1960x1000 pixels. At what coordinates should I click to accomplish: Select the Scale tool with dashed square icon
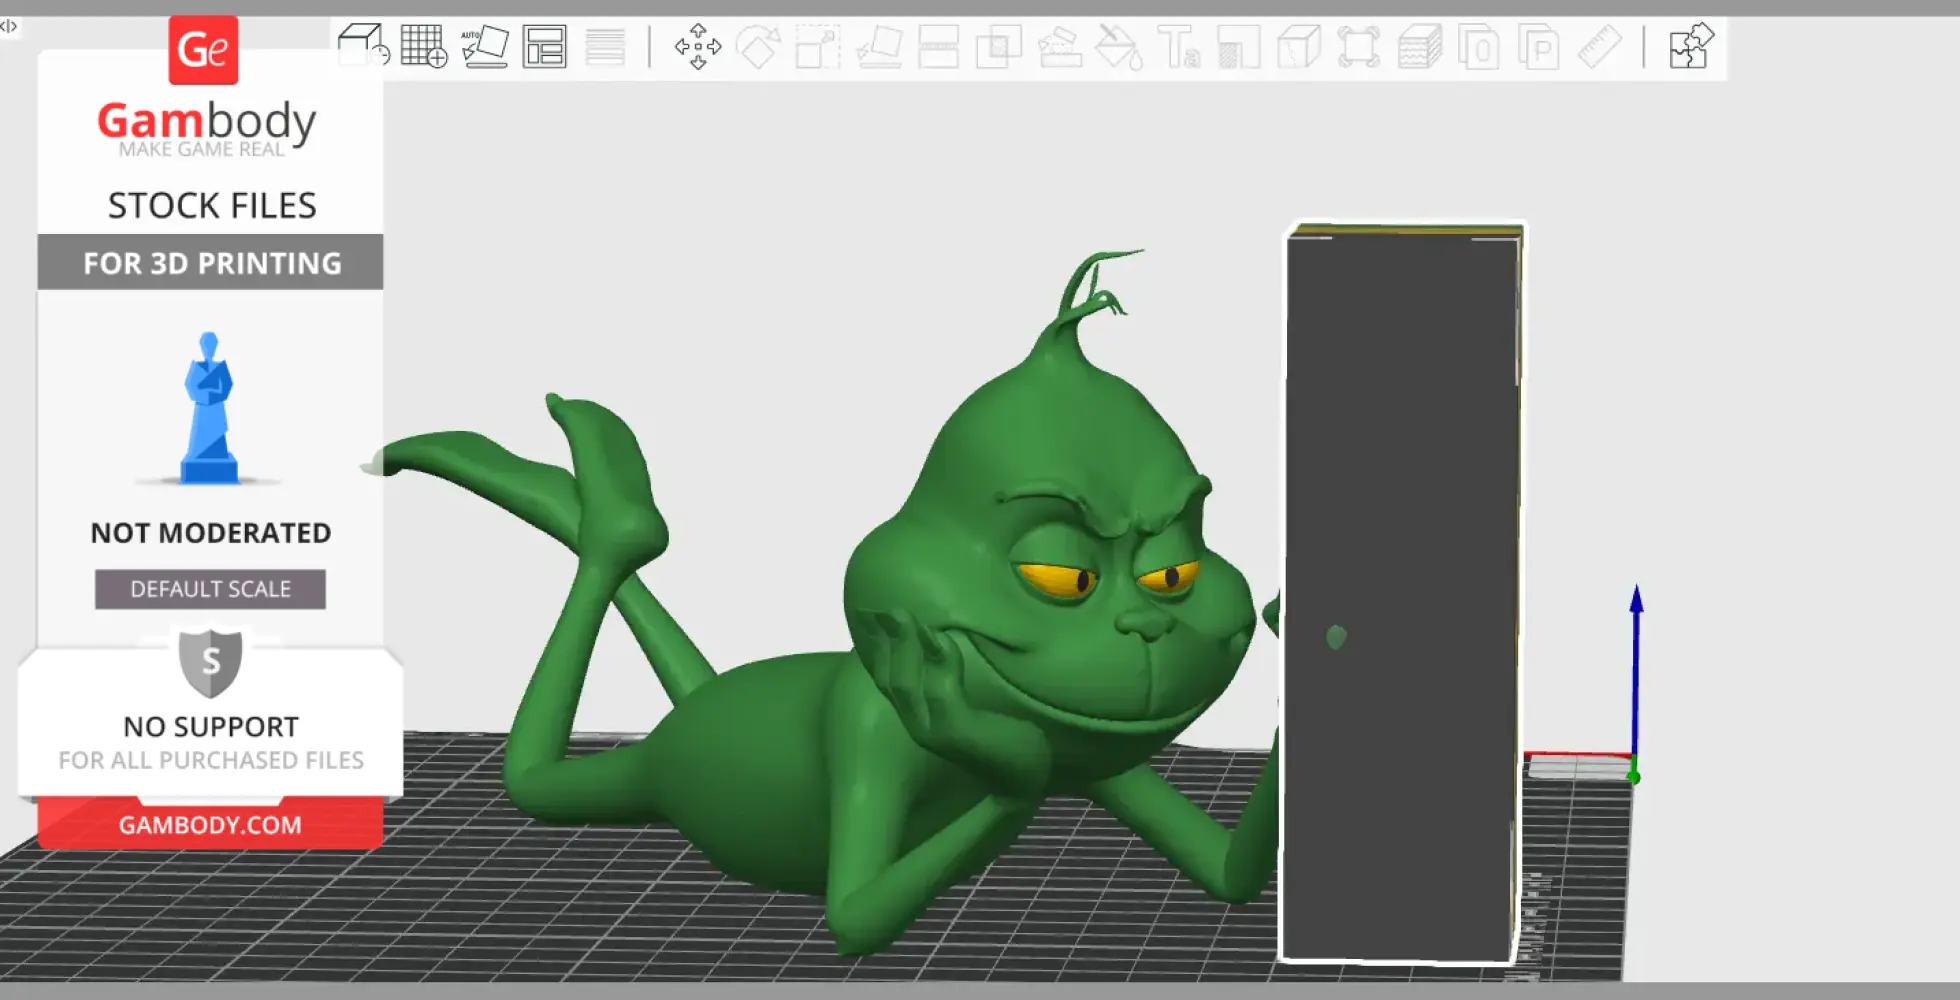tap(815, 46)
